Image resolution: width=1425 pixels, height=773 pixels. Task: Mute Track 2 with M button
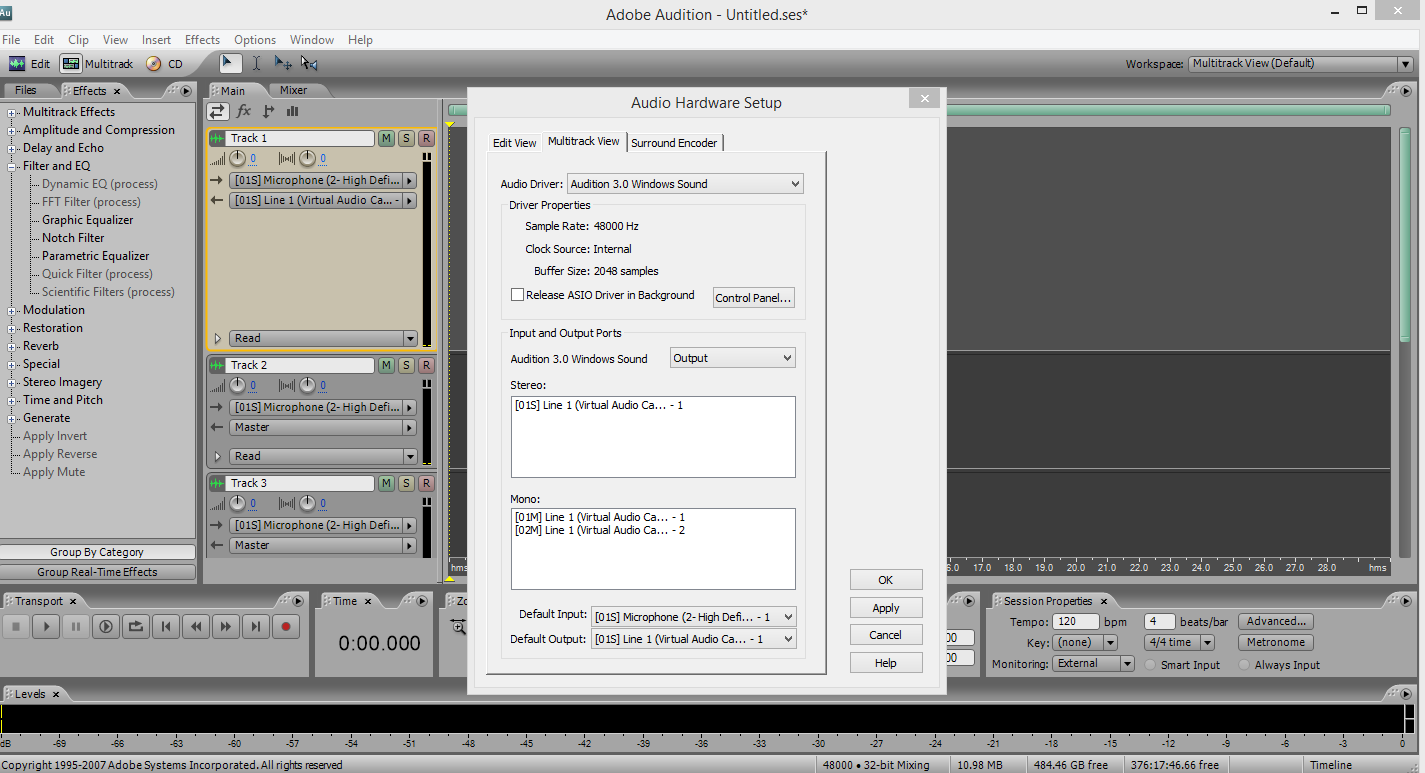pos(386,365)
